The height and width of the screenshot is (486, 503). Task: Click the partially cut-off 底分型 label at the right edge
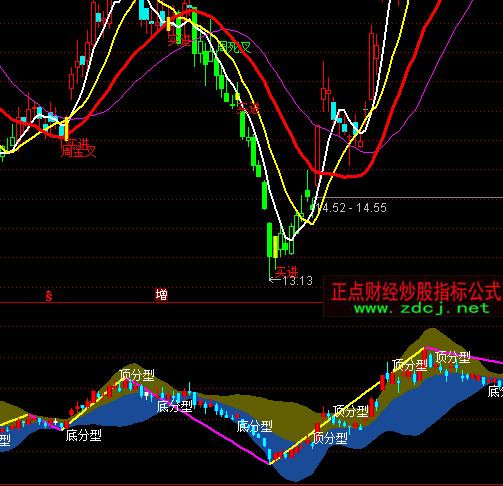[495, 392]
